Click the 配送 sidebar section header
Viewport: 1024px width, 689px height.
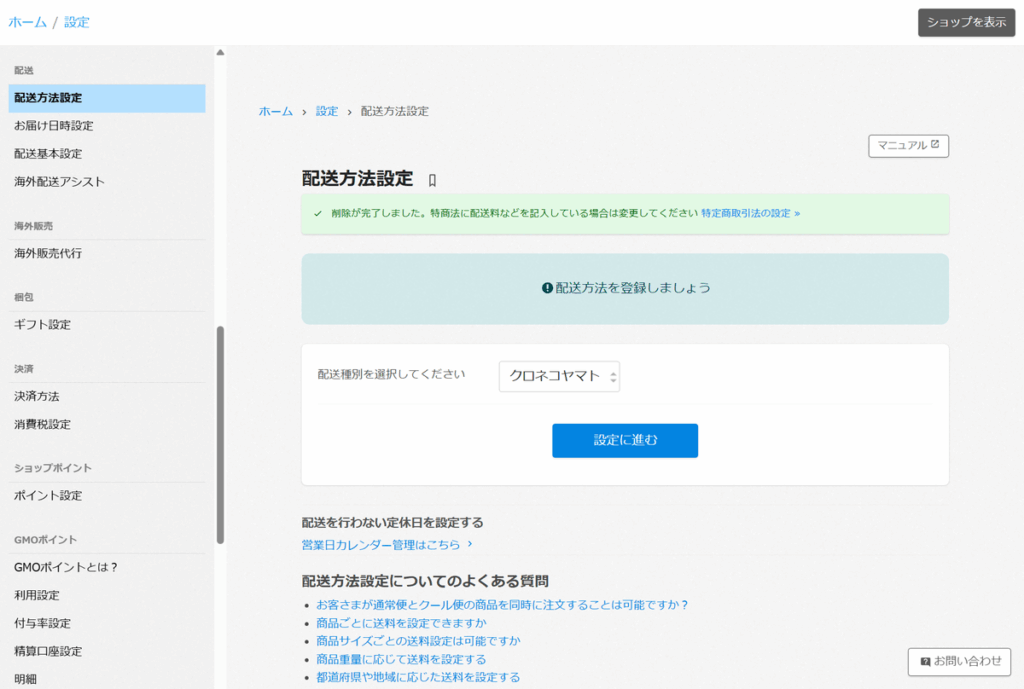[x=24, y=71]
